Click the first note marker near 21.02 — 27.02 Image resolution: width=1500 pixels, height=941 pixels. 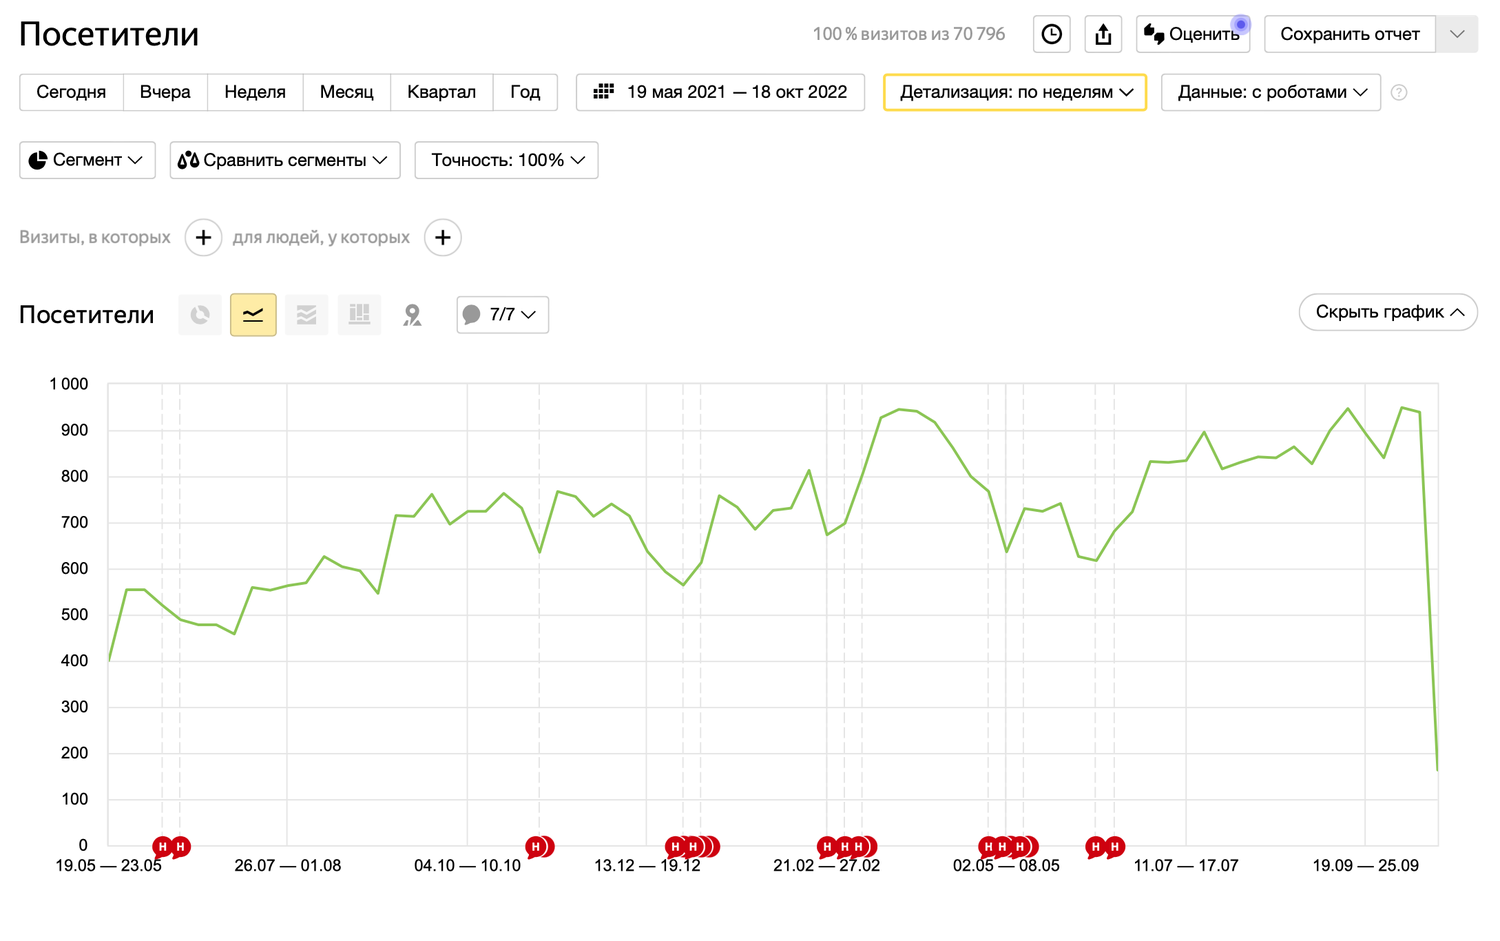[826, 847]
